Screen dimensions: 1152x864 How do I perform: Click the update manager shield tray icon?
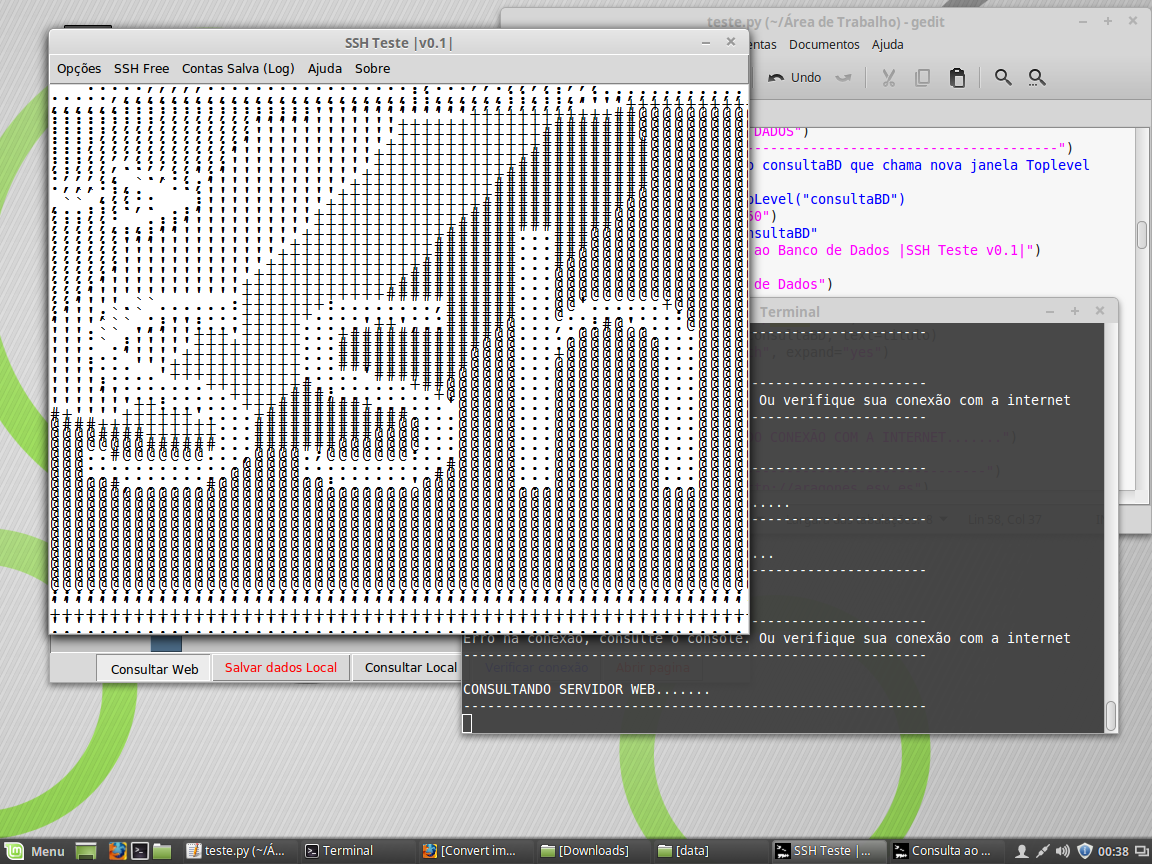click(1085, 851)
